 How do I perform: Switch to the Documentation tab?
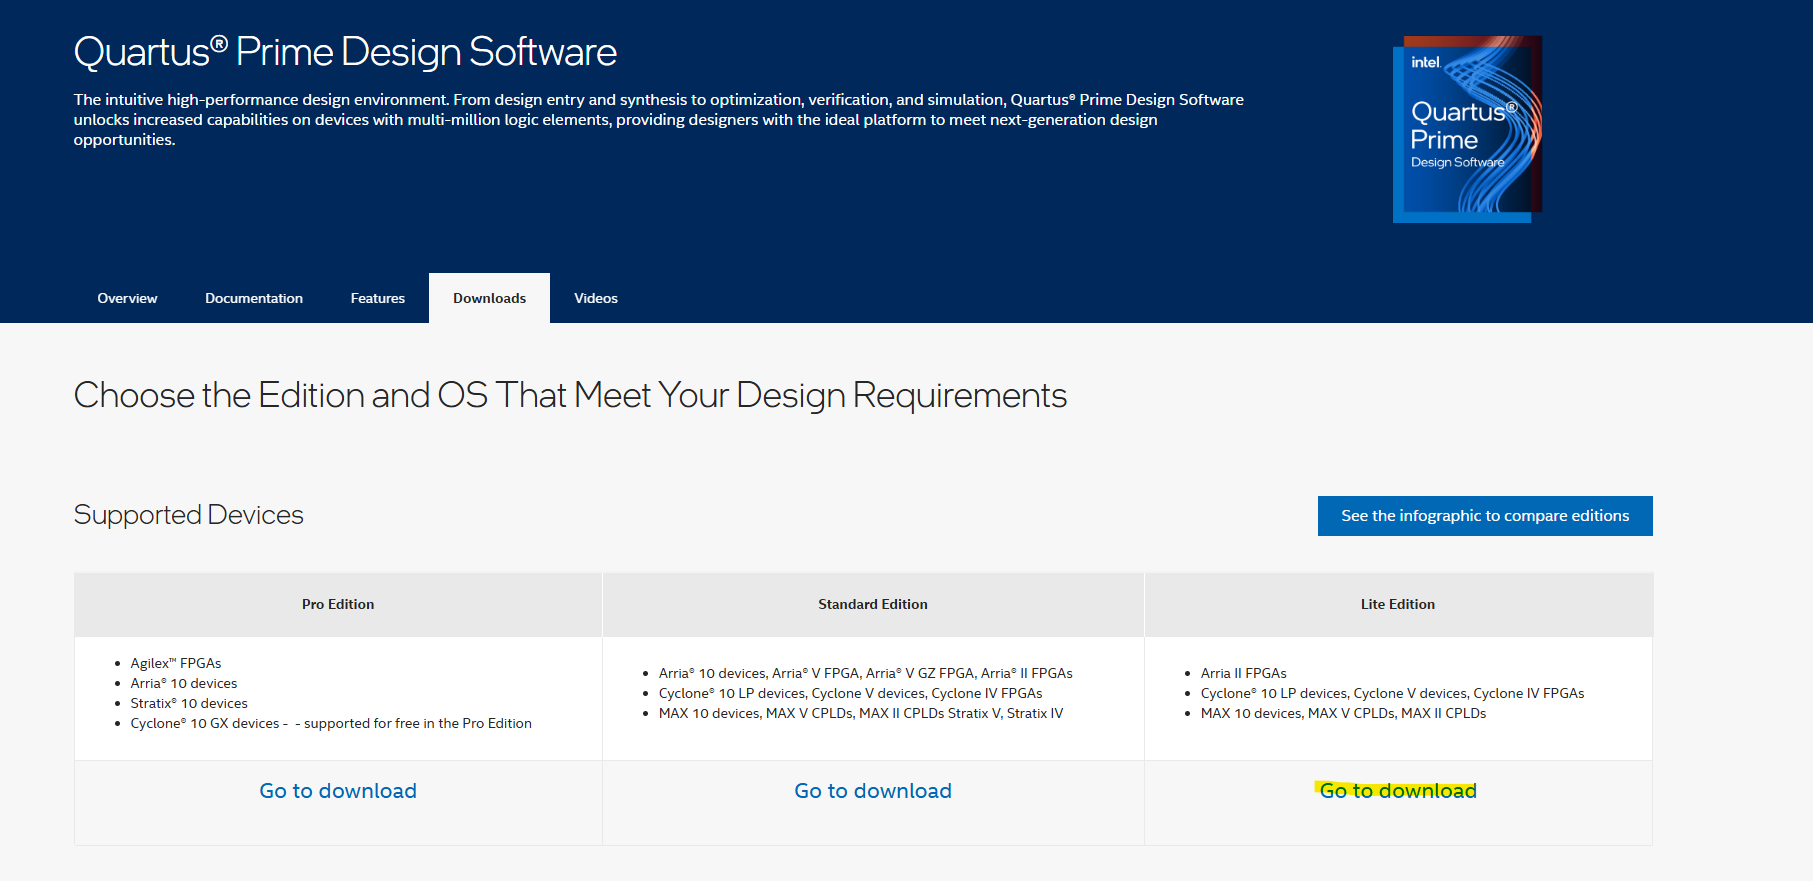(254, 298)
